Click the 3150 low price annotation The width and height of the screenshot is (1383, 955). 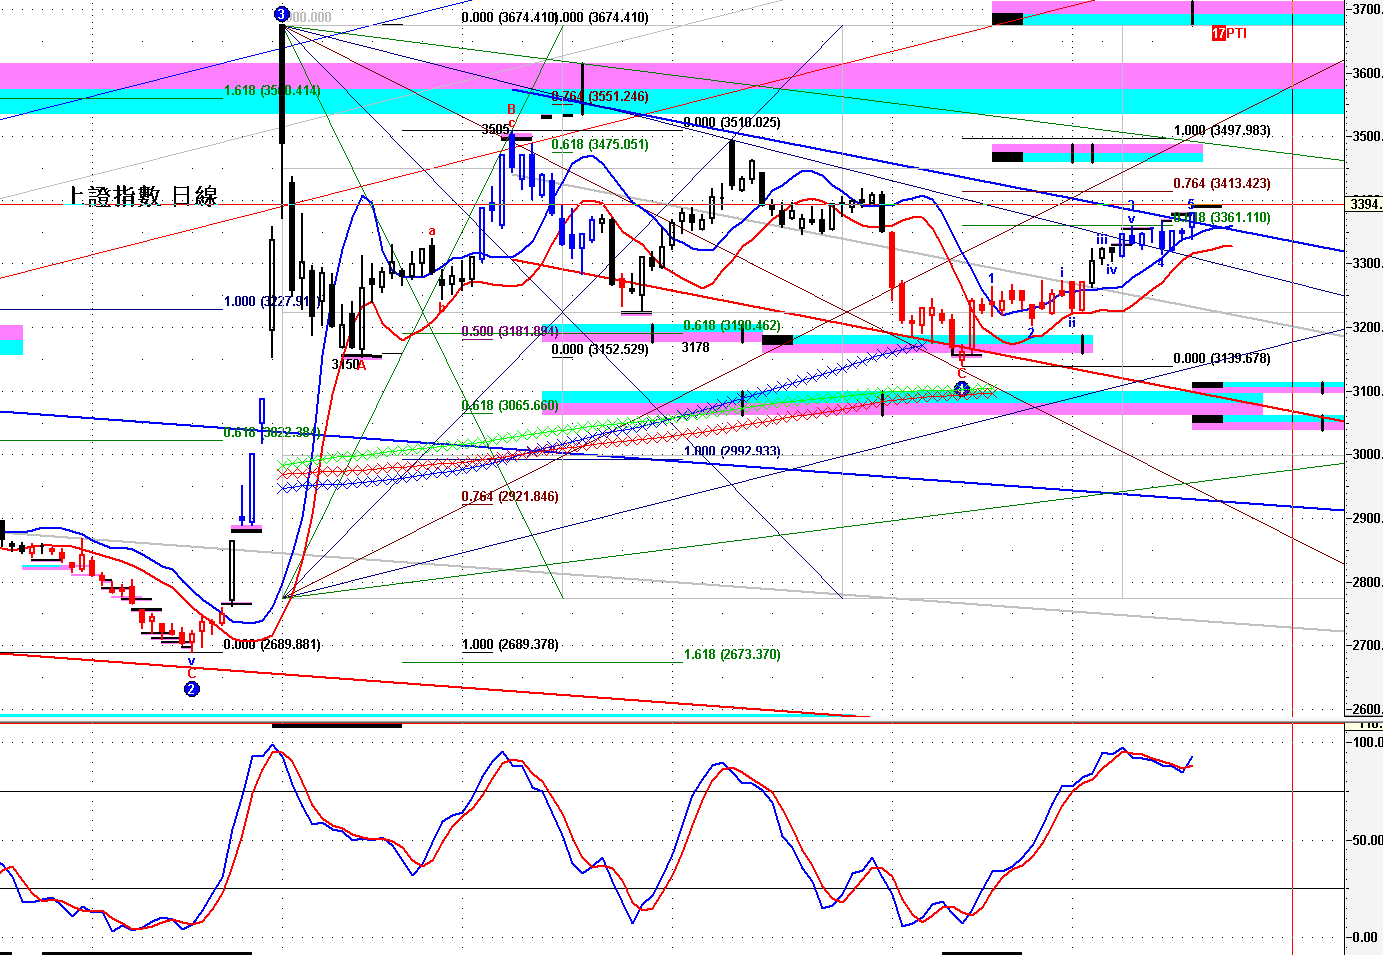click(x=345, y=365)
